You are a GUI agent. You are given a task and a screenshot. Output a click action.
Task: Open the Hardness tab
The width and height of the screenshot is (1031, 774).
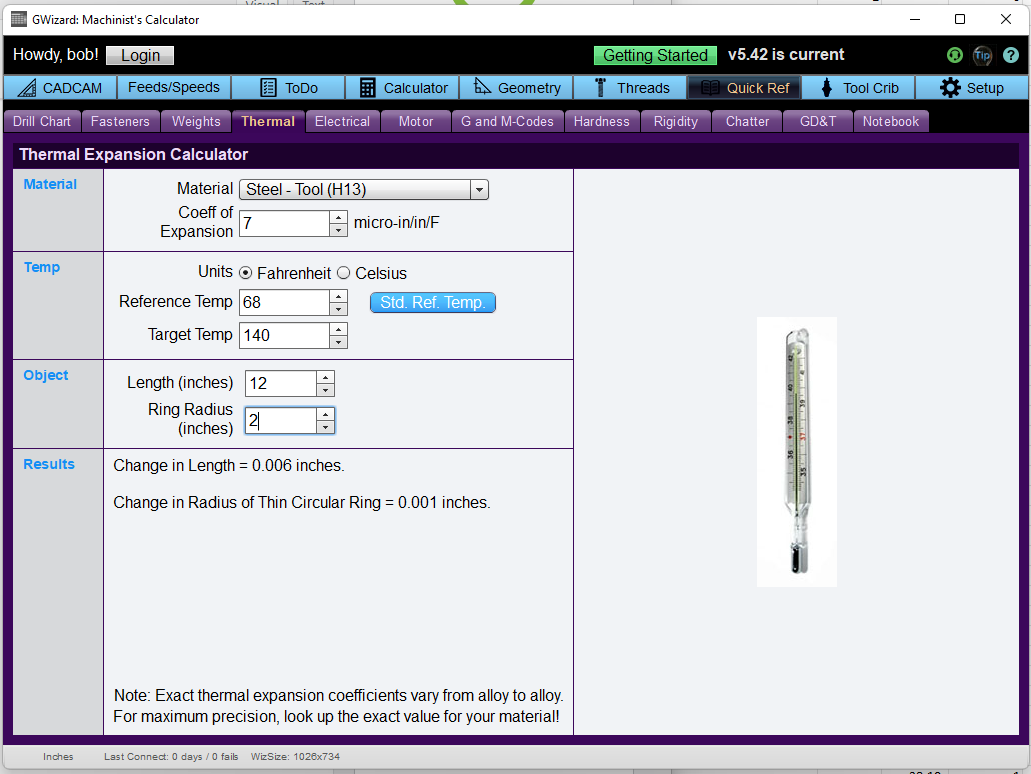tap(602, 121)
